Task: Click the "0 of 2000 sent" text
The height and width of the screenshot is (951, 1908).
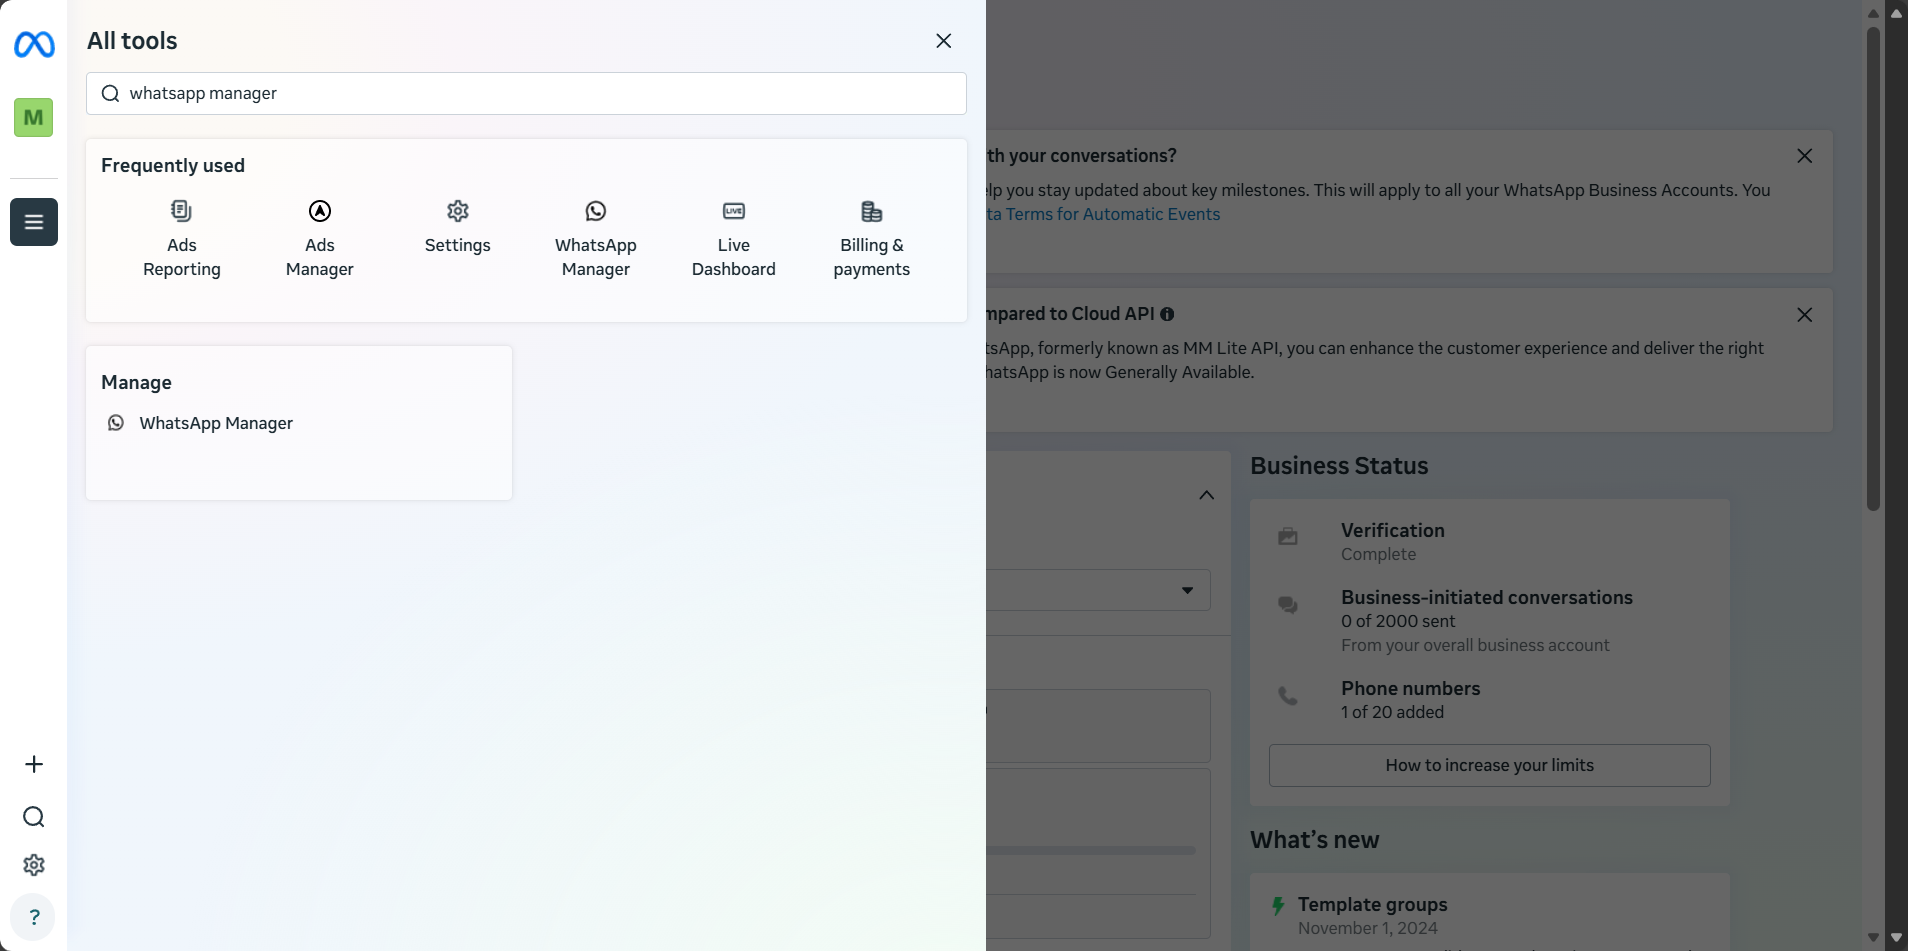Action: point(1398,622)
